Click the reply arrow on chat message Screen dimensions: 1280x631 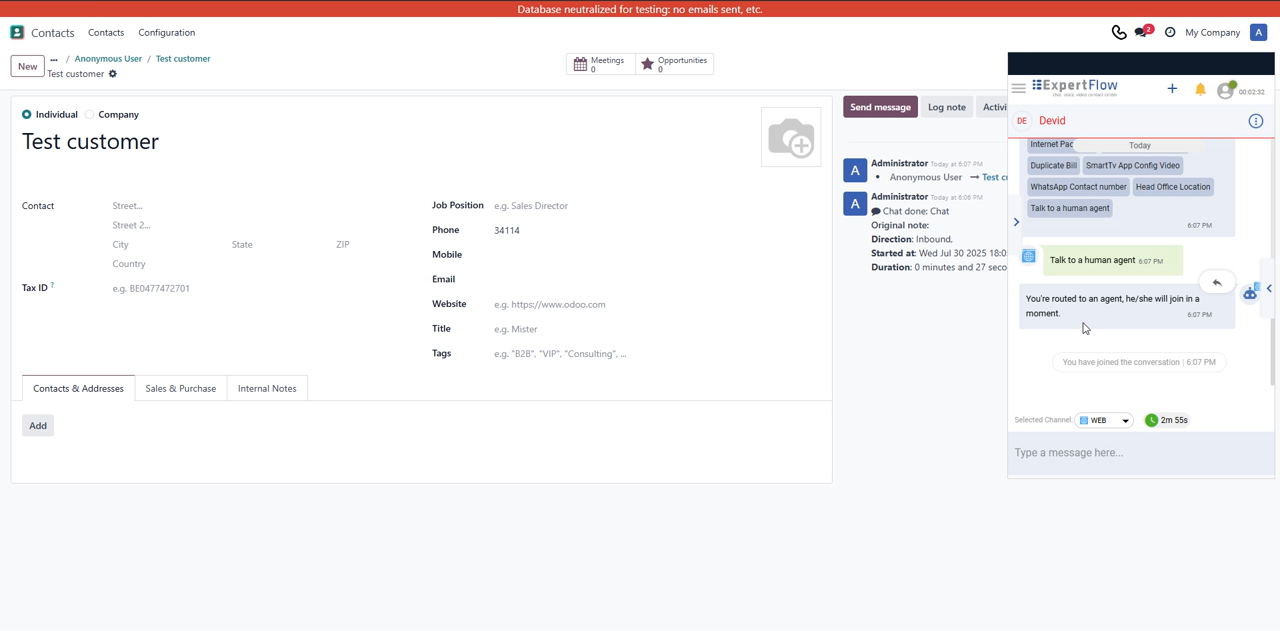[1217, 283]
